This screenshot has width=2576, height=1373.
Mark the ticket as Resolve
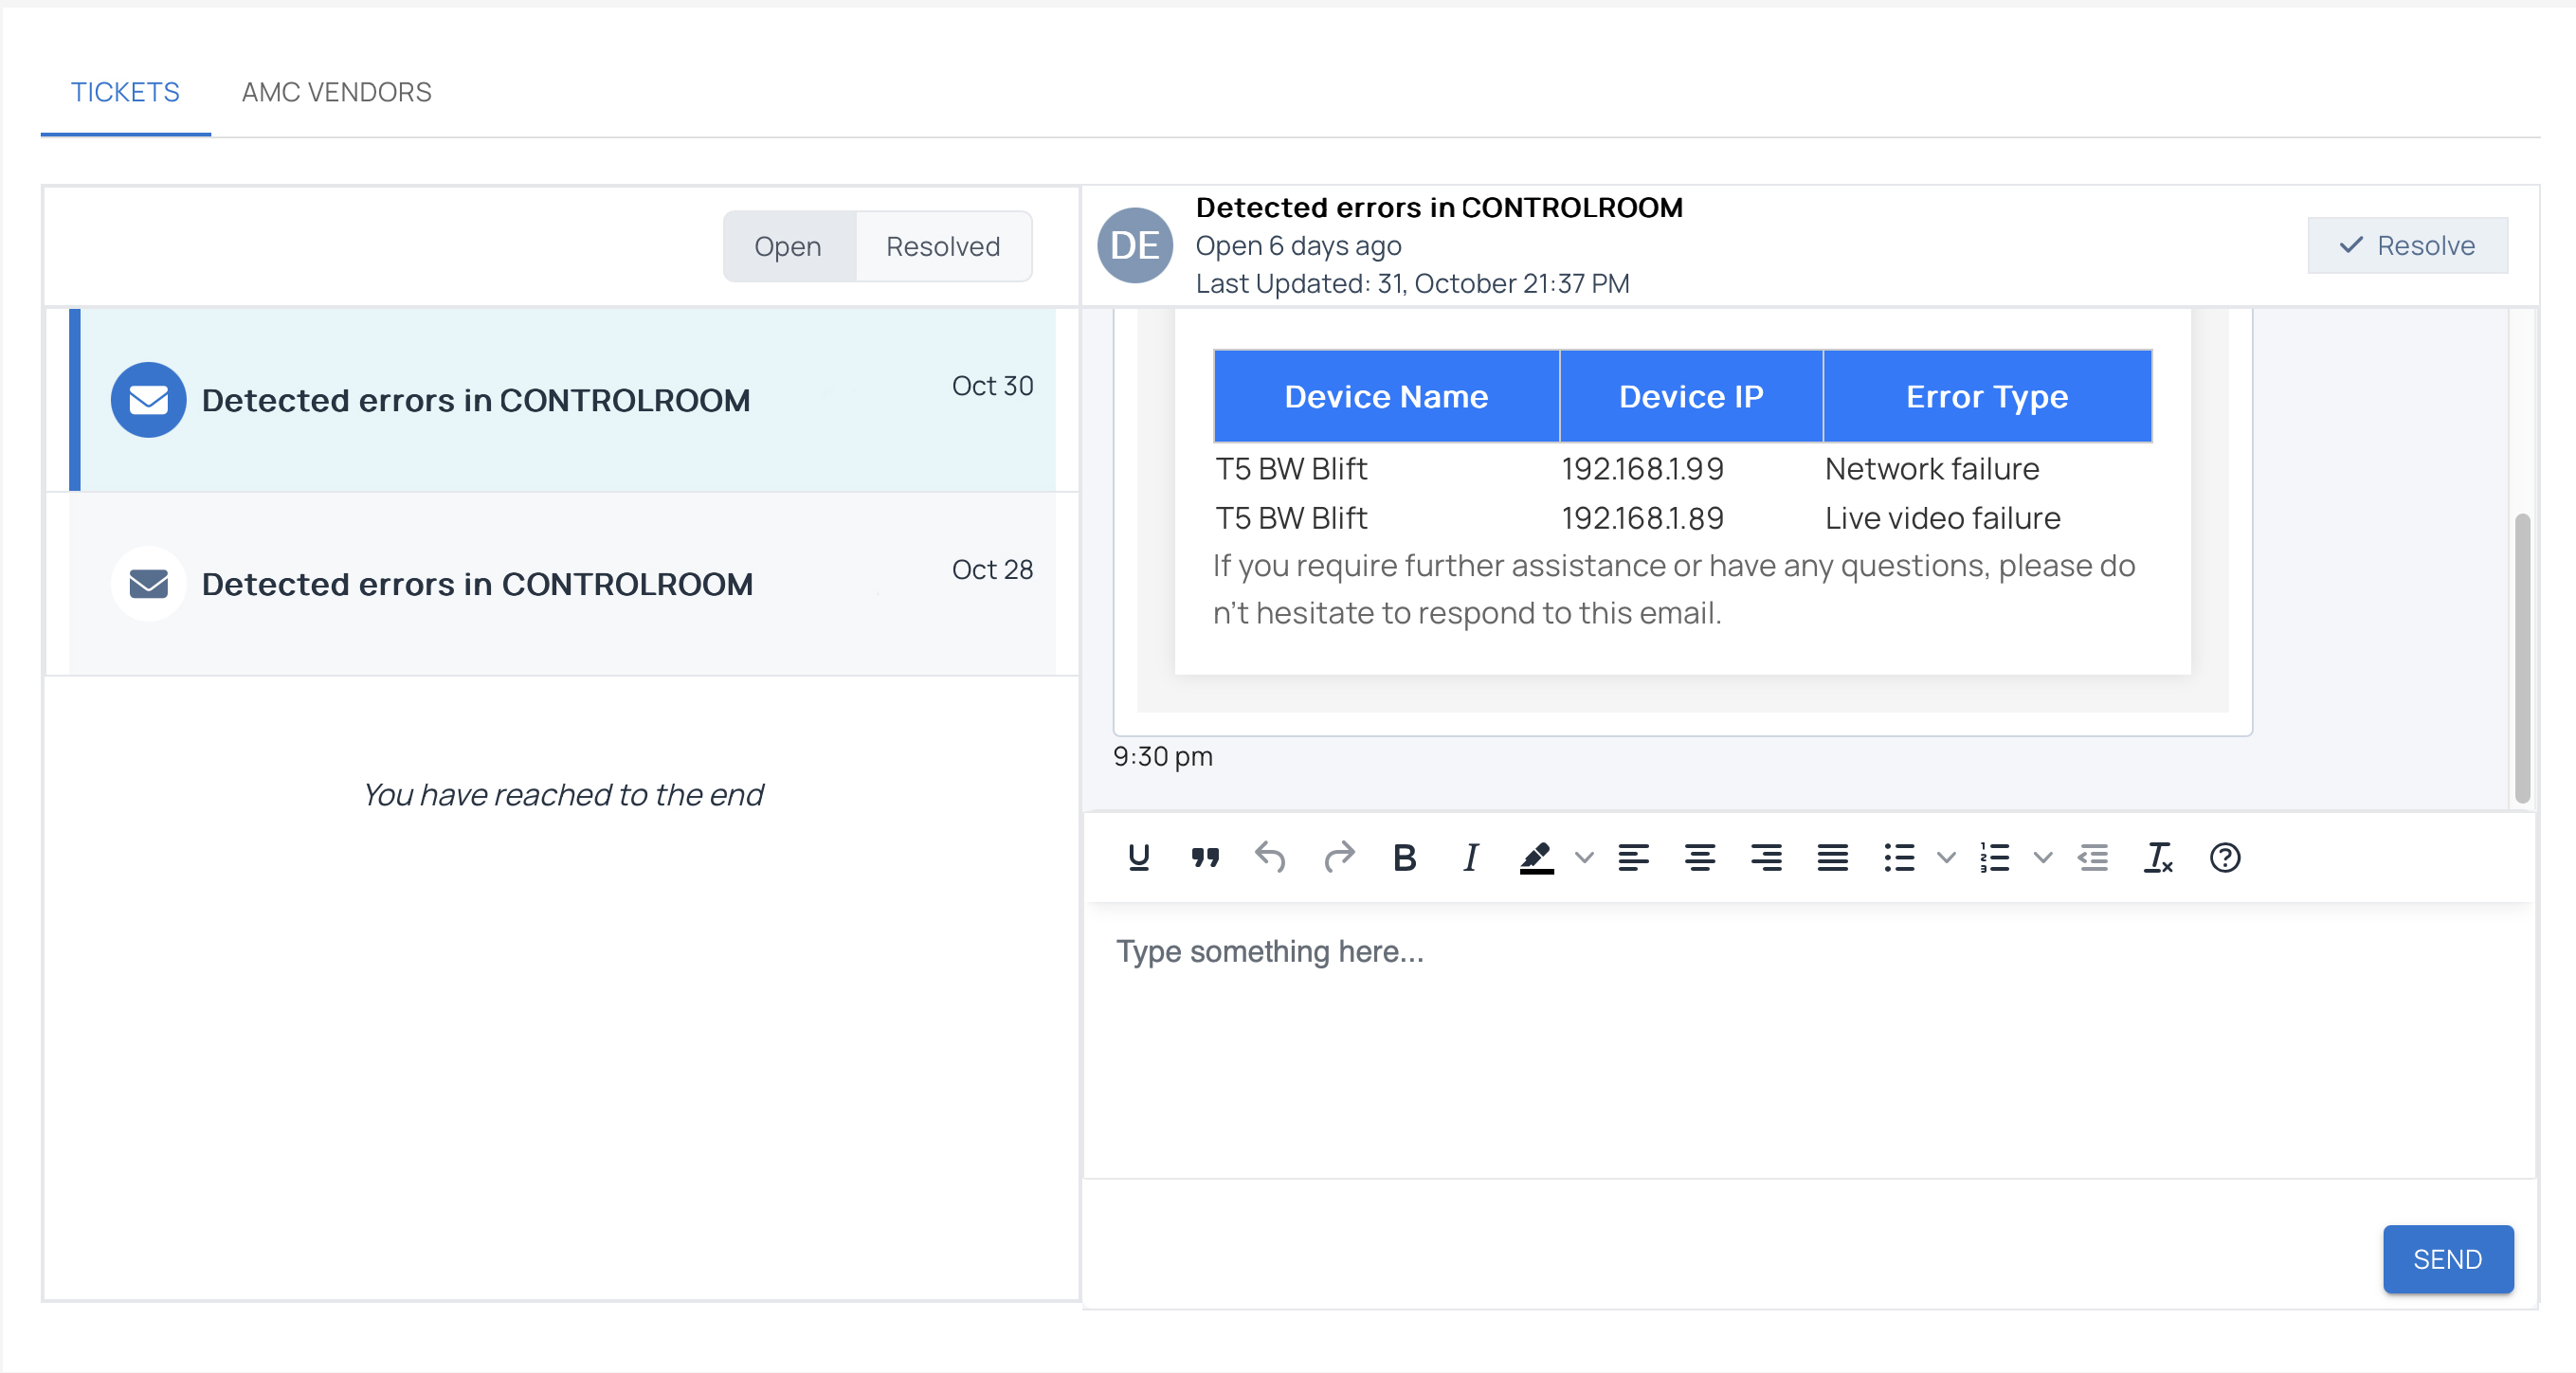pyautogui.click(x=2407, y=245)
